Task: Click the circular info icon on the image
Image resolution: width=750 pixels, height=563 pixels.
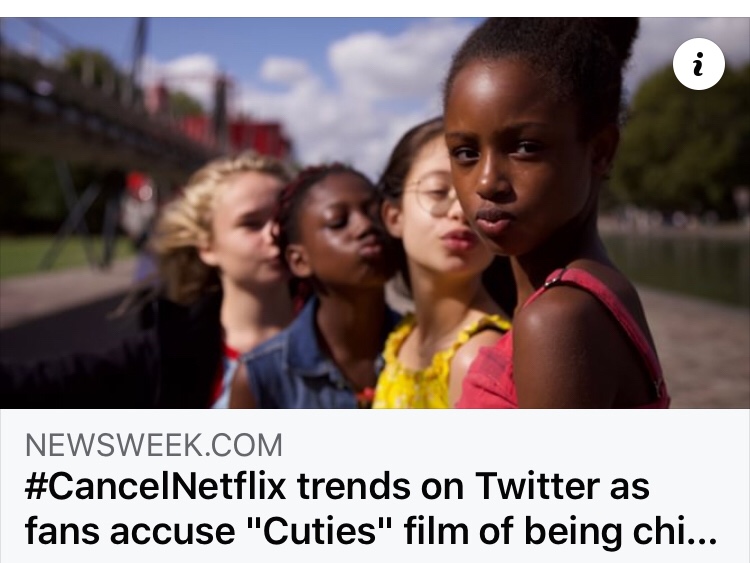Action: 698,64
